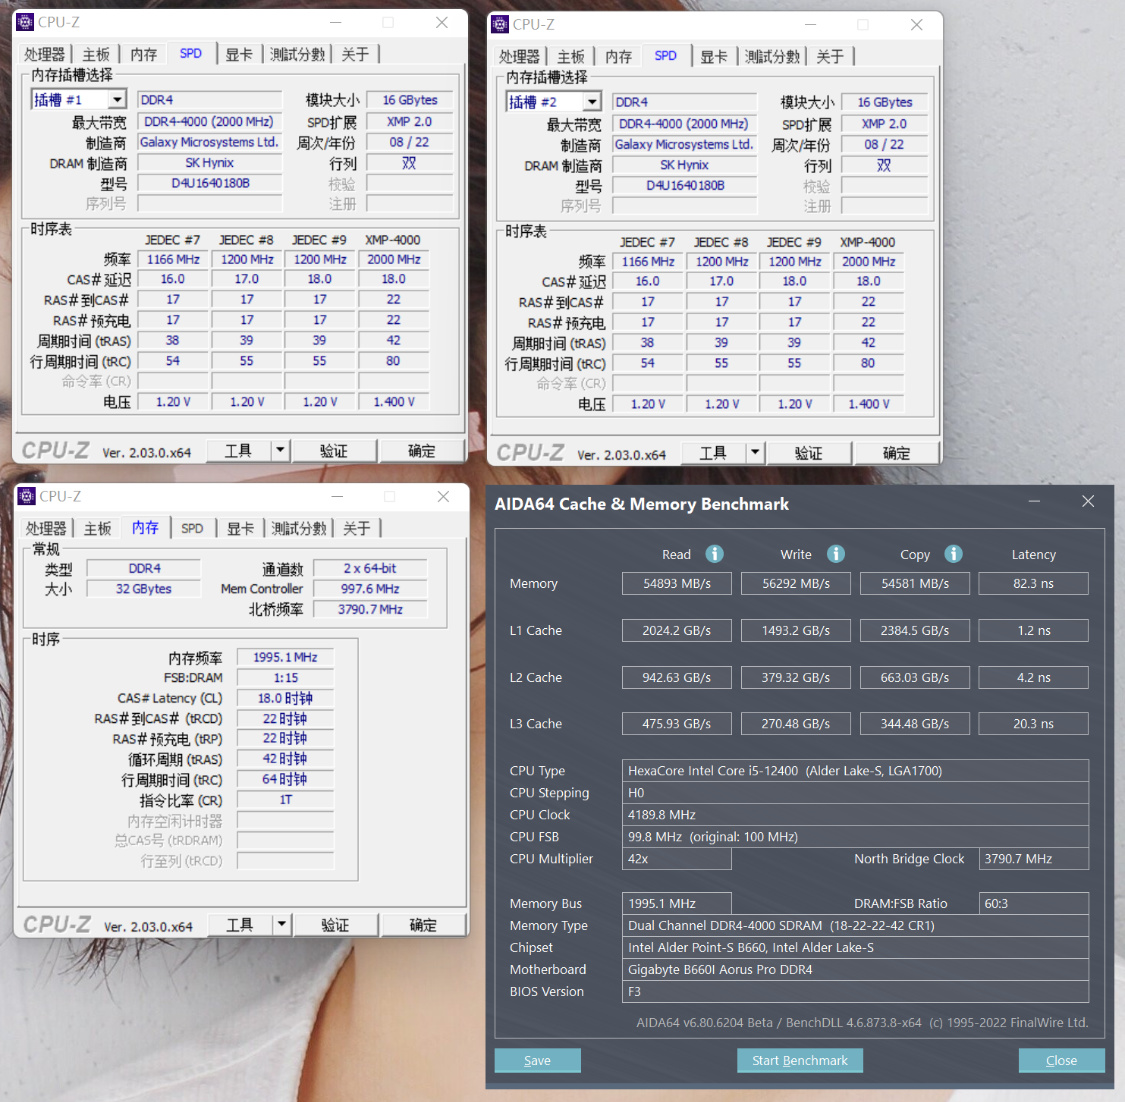This screenshot has width=1125, height=1102.
Task: Click Memory Type Dual Channel DDR4-4000 field
Action: (855, 926)
